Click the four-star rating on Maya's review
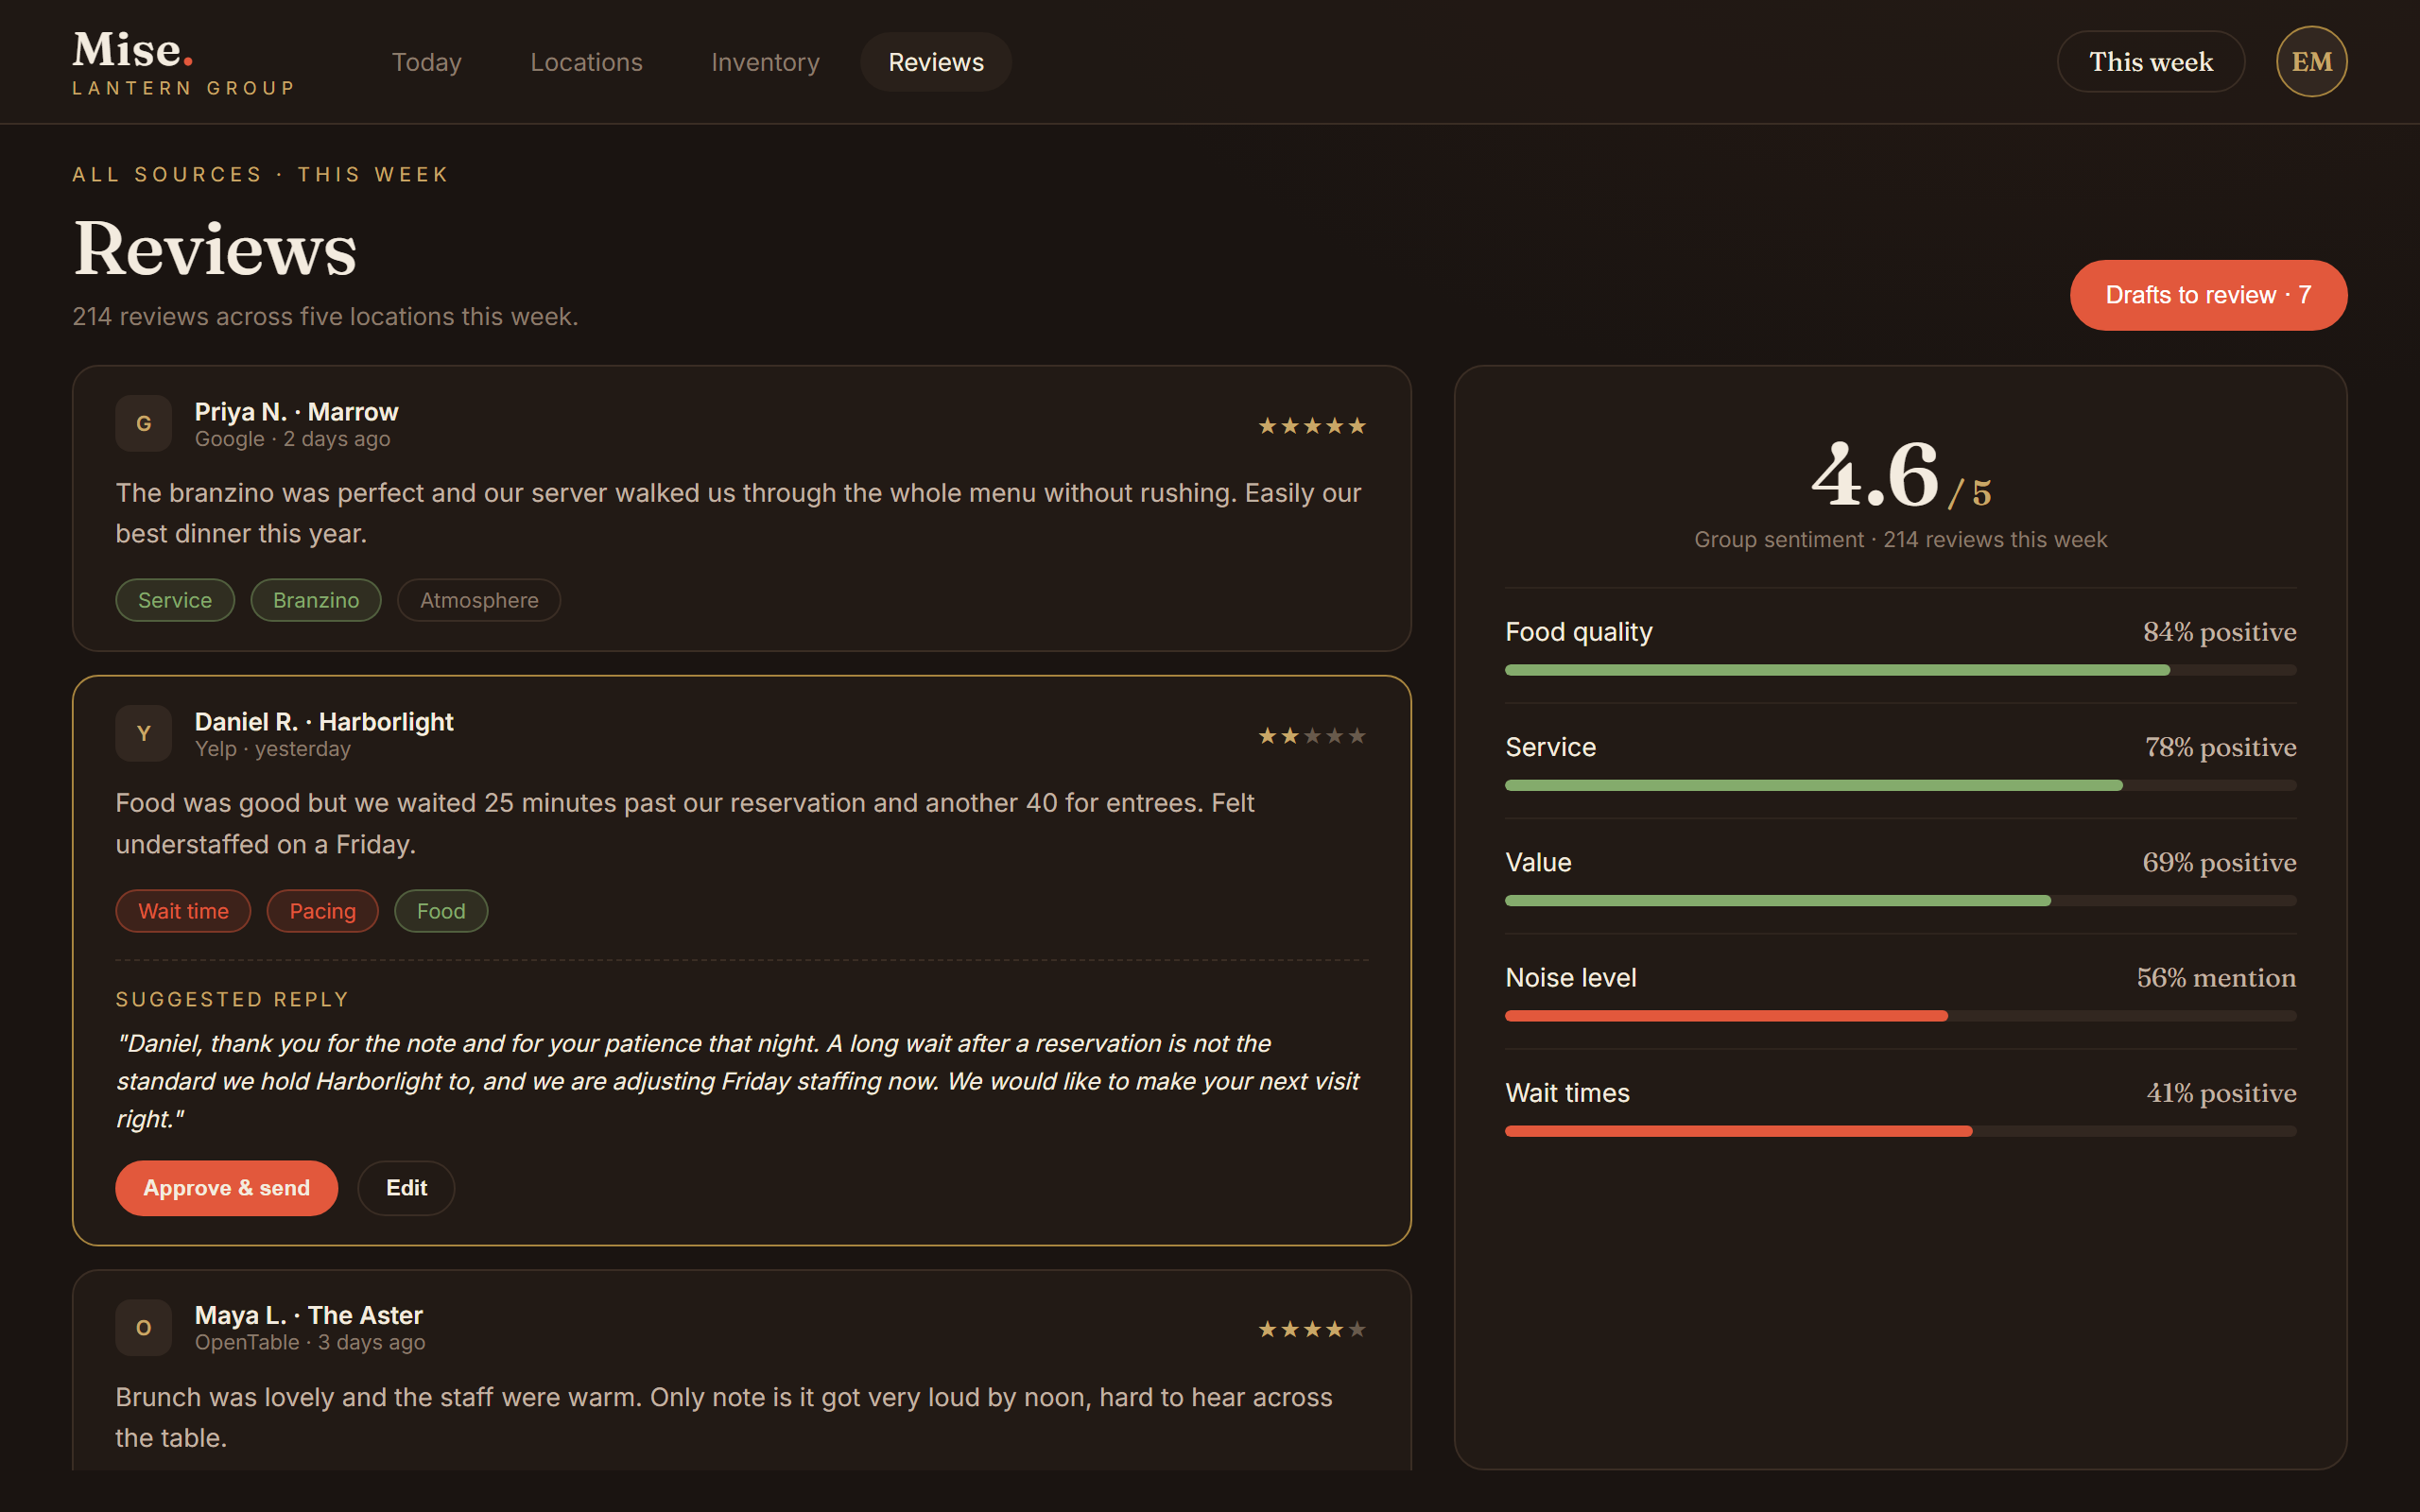This screenshot has width=2420, height=1512. click(x=1312, y=1329)
